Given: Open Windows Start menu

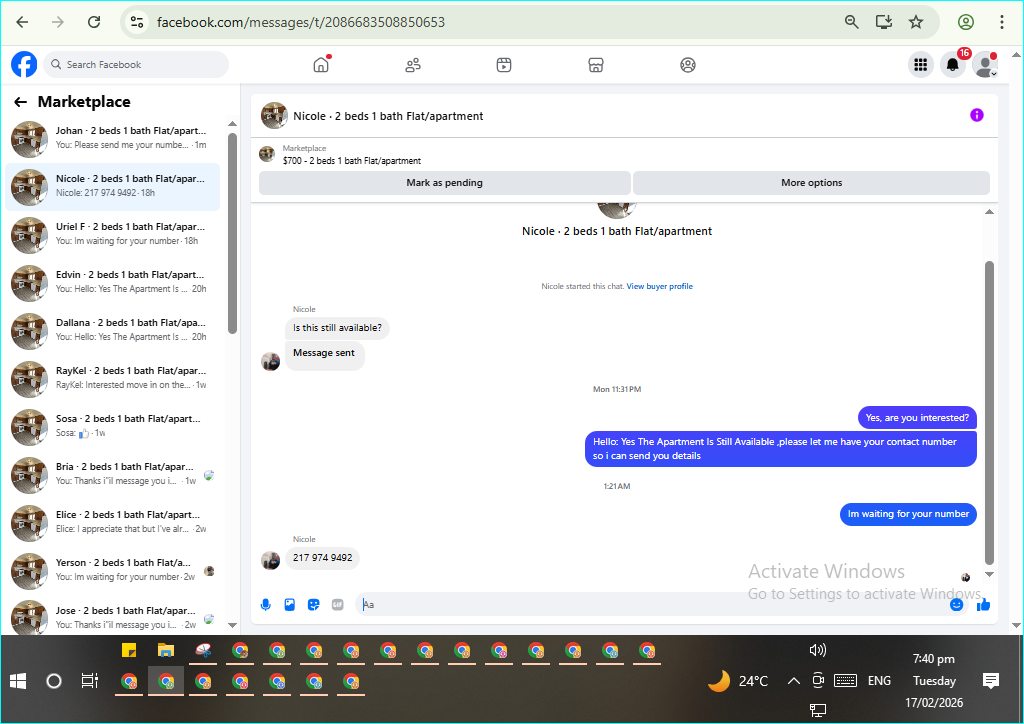Looking at the screenshot, I should point(18,682).
